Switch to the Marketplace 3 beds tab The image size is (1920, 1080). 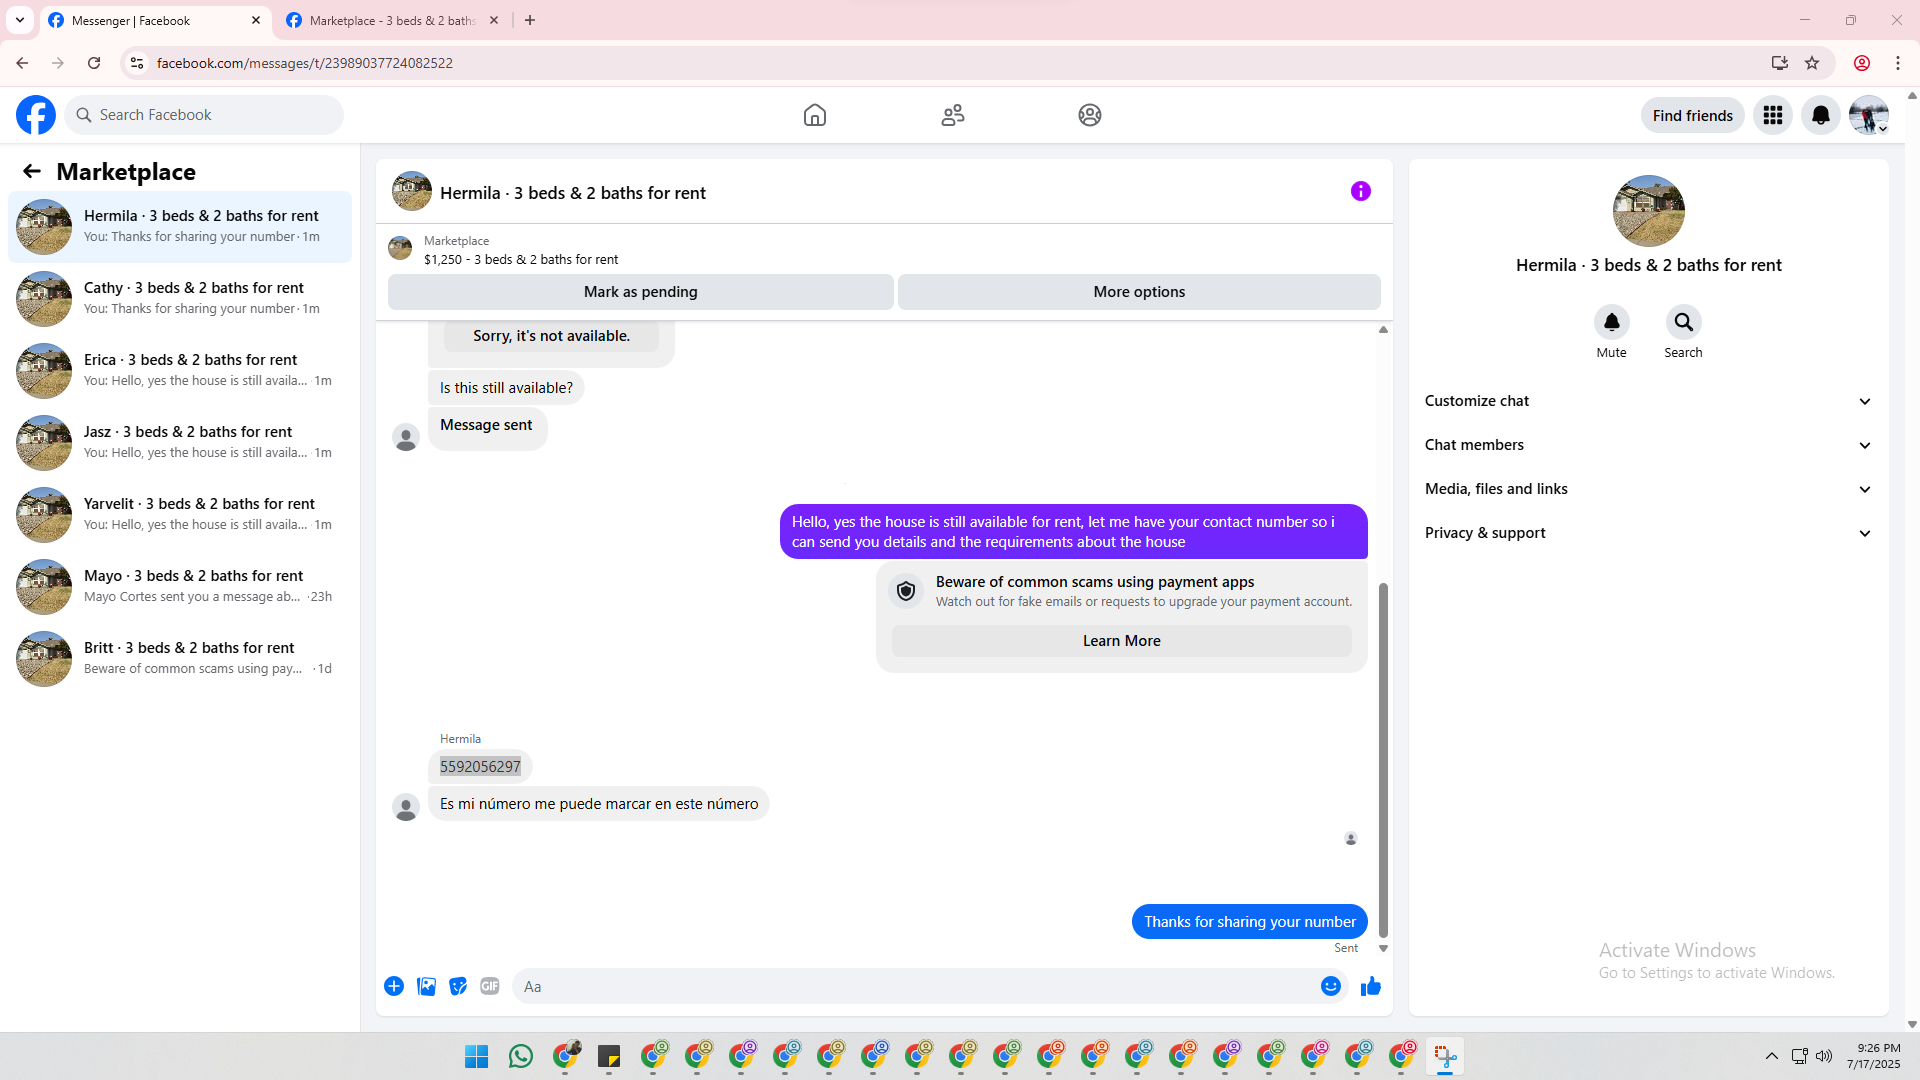click(x=392, y=20)
